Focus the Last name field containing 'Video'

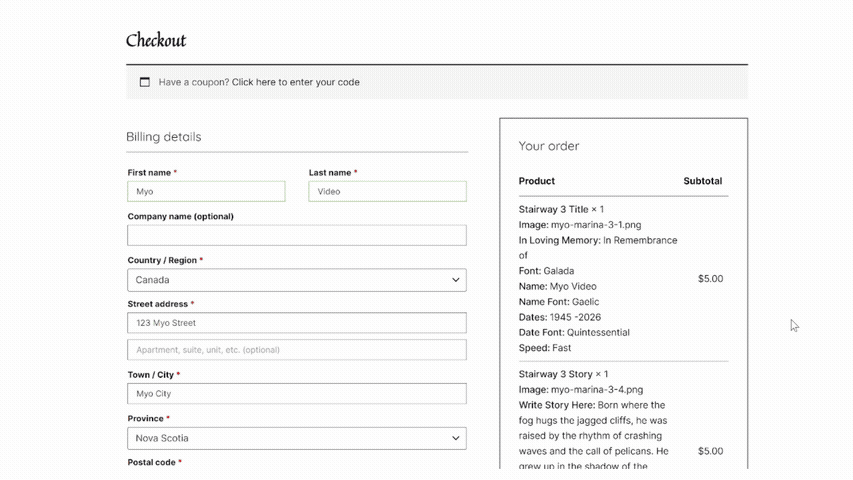(x=387, y=191)
